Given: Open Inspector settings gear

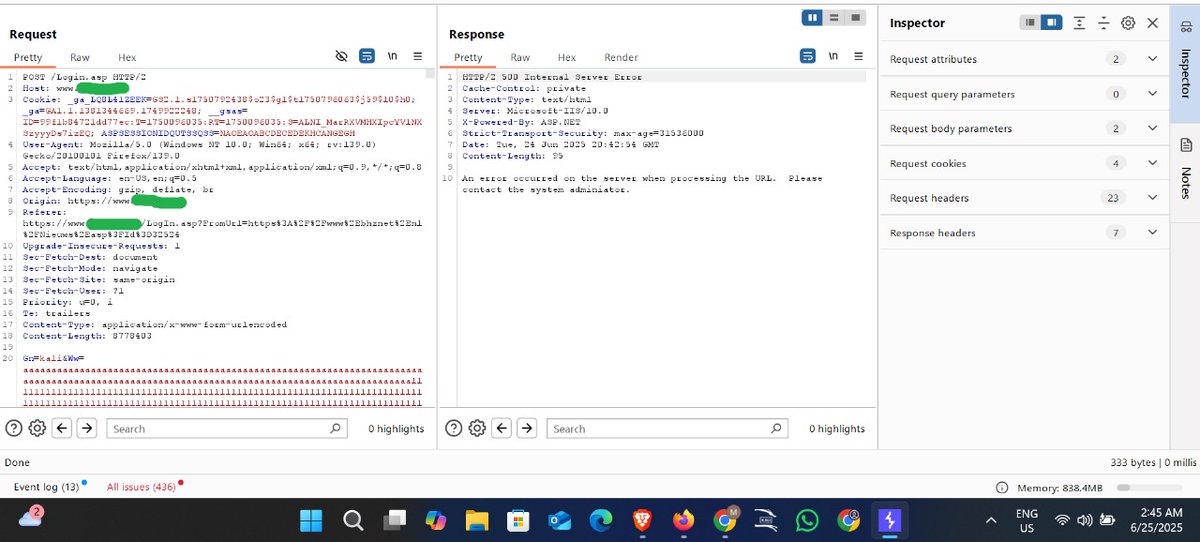Looking at the screenshot, I should pyautogui.click(x=1128, y=22).
